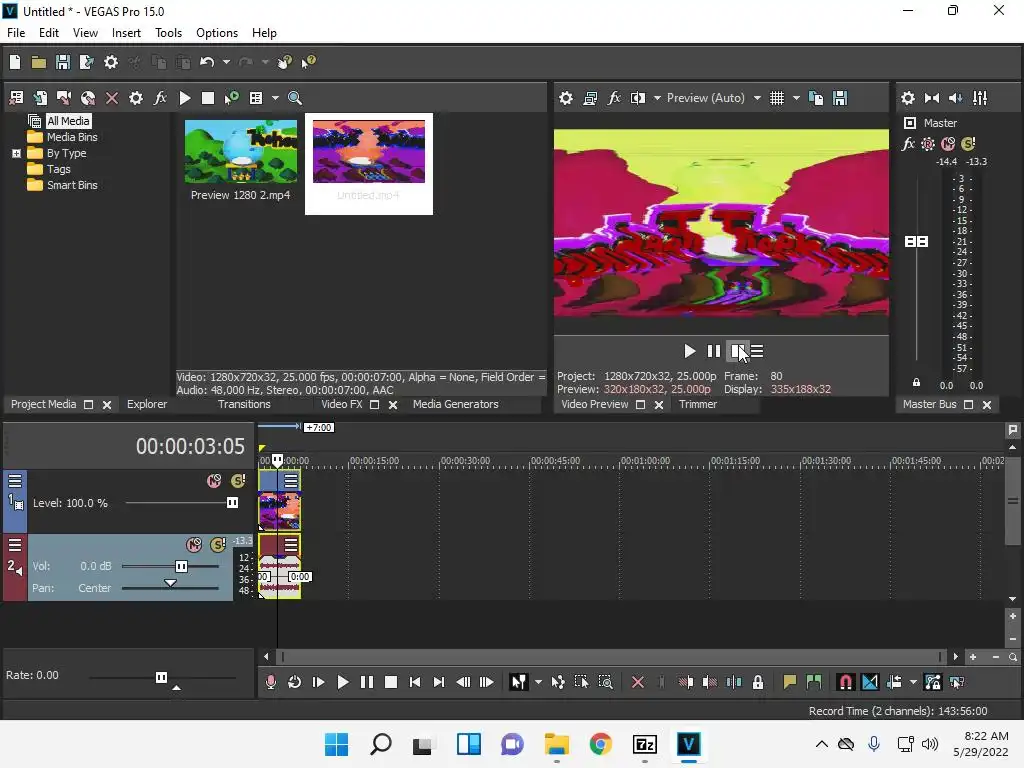
Task: Click the Render As icon in the main toolbar
Action: point(86,62)
